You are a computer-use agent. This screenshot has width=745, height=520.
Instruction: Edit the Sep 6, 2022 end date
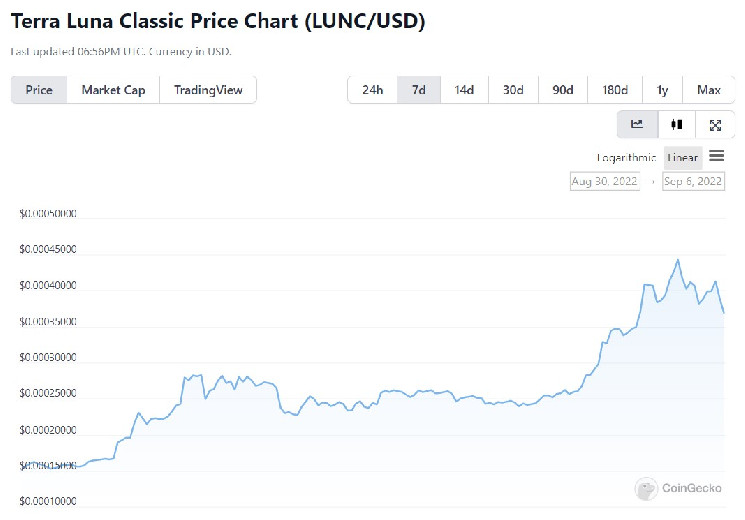click(x=694, y=181)
